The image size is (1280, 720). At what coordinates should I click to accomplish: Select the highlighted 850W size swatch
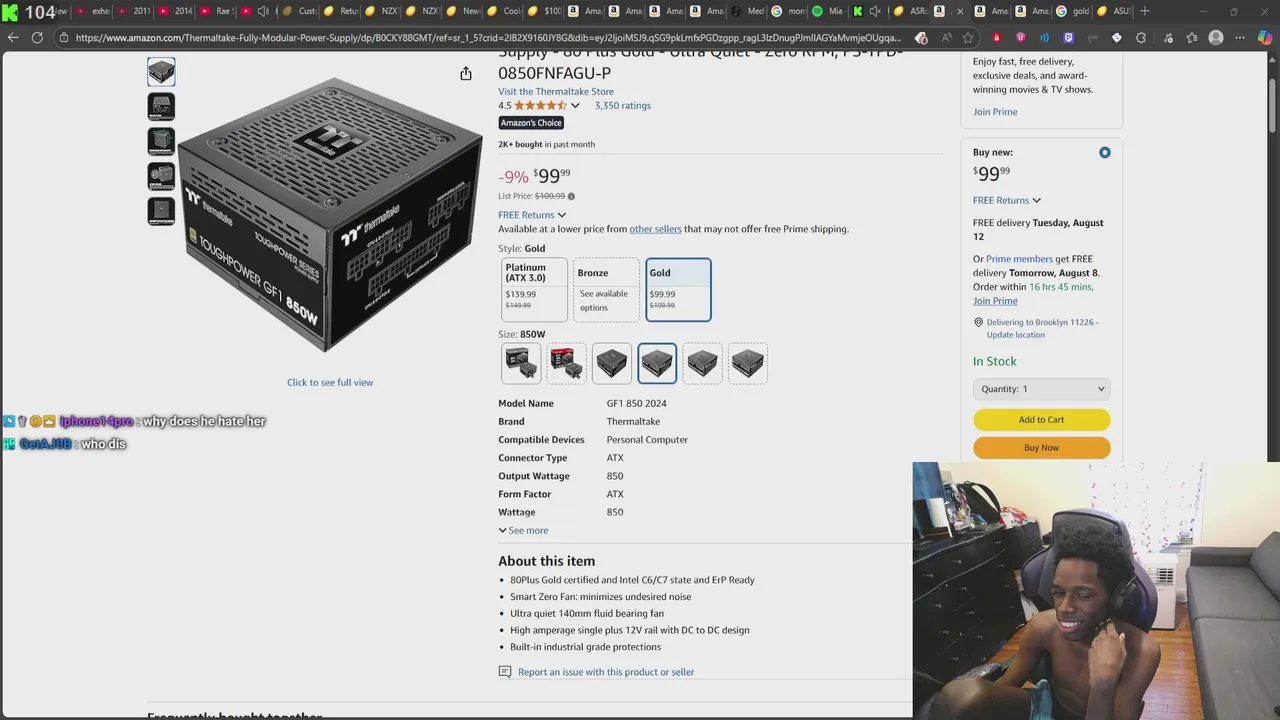[657, 363]
